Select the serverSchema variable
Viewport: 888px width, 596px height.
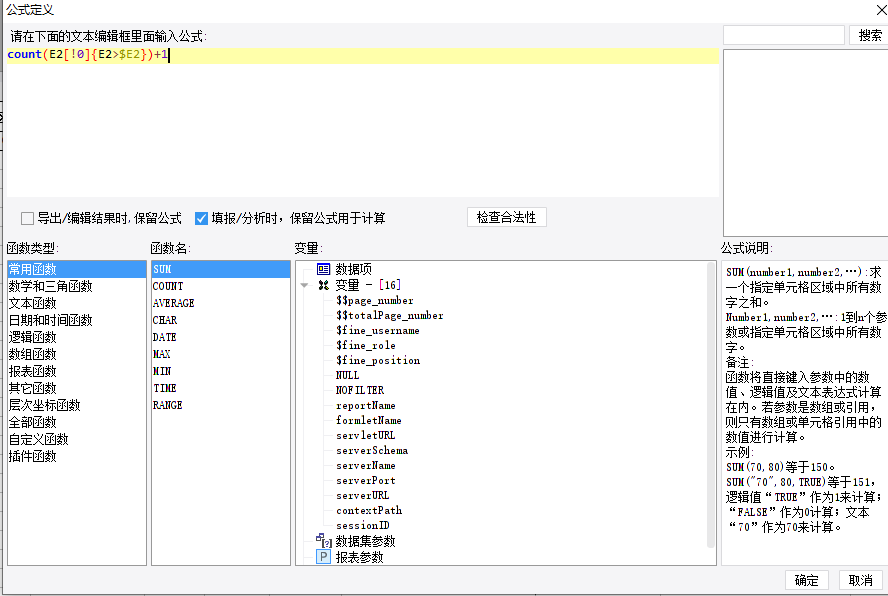(372, 450)
